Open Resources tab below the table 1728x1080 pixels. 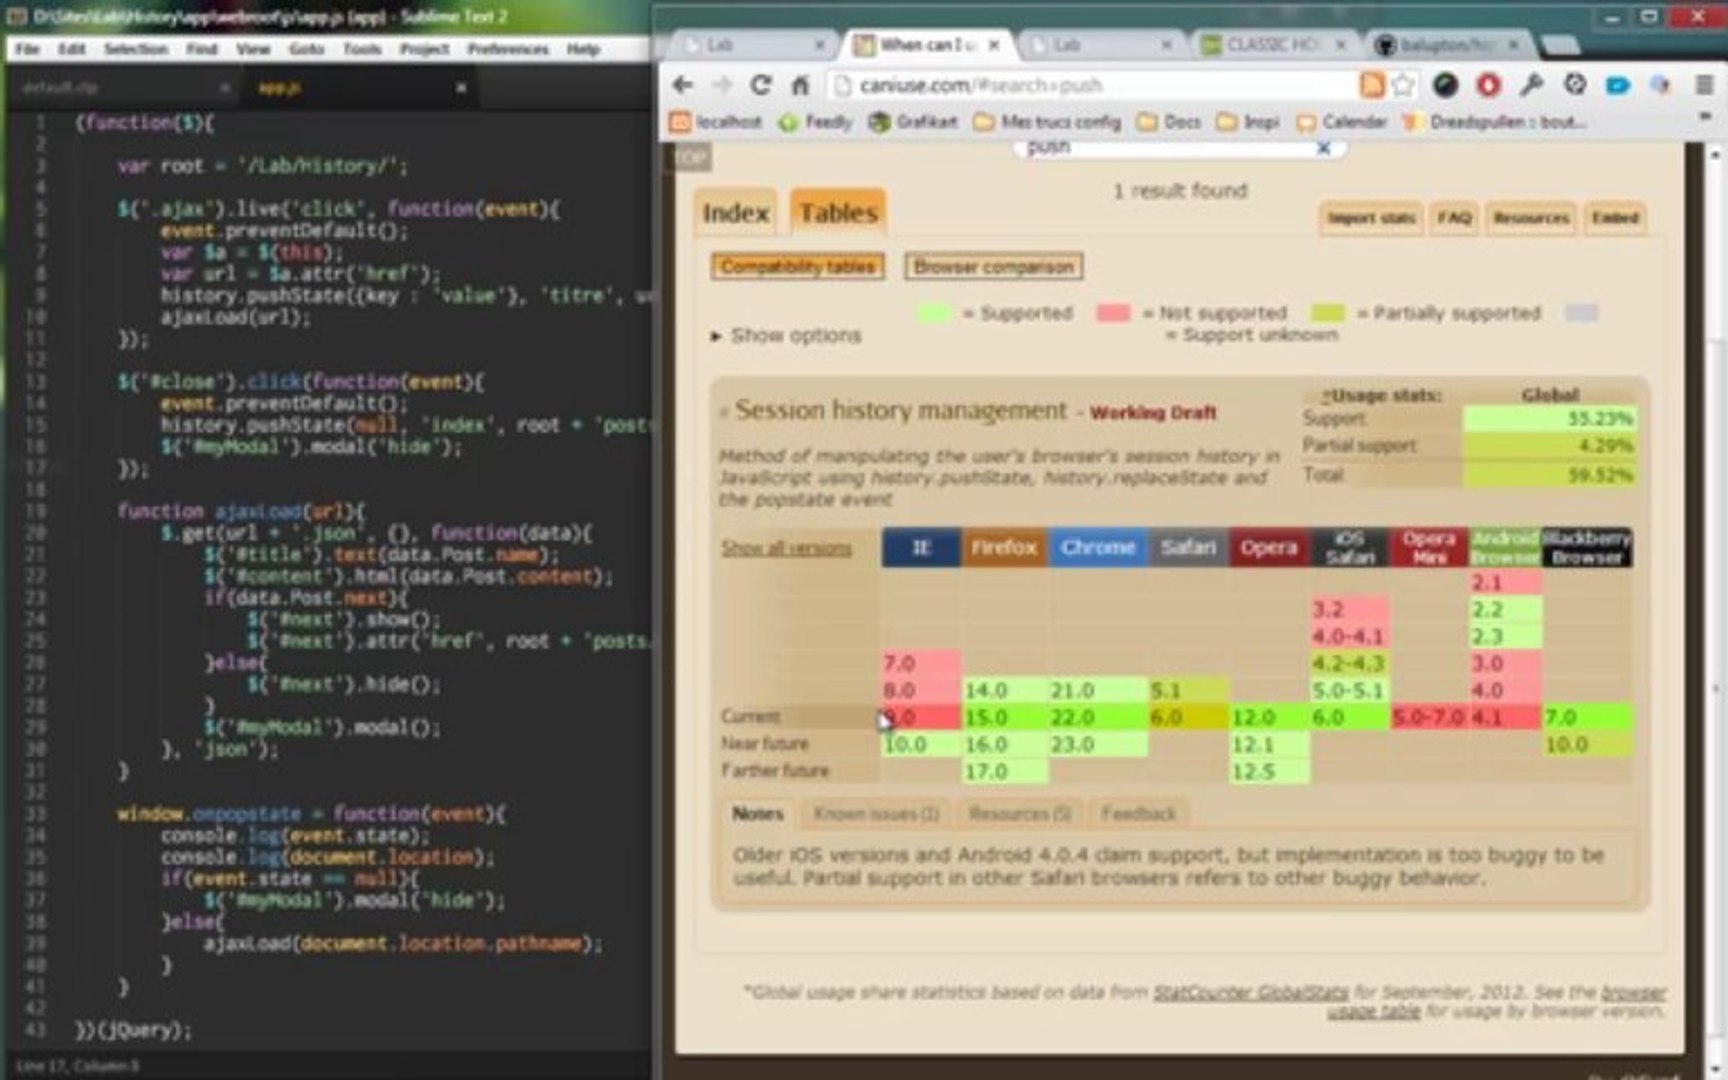[1019, 814]
